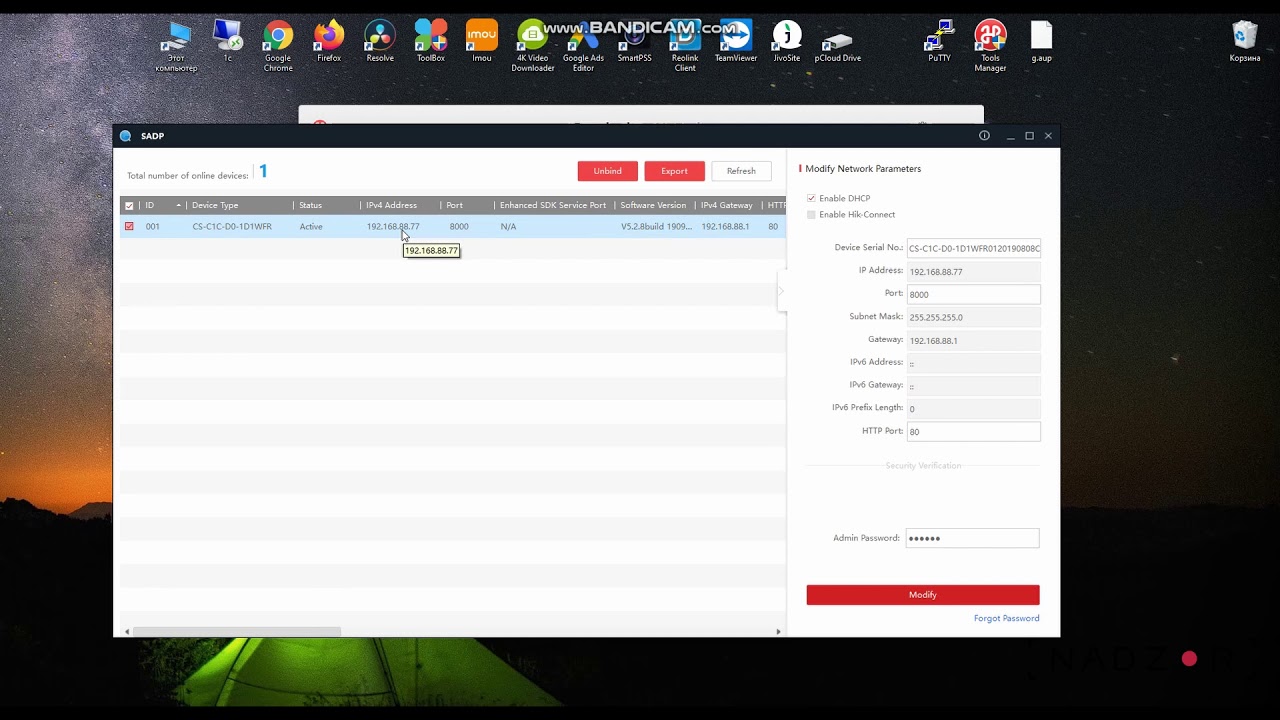Sort by the ID column header
Image resolution: width=1280 pixels, height=720 pixels.
tap(163, 205)
